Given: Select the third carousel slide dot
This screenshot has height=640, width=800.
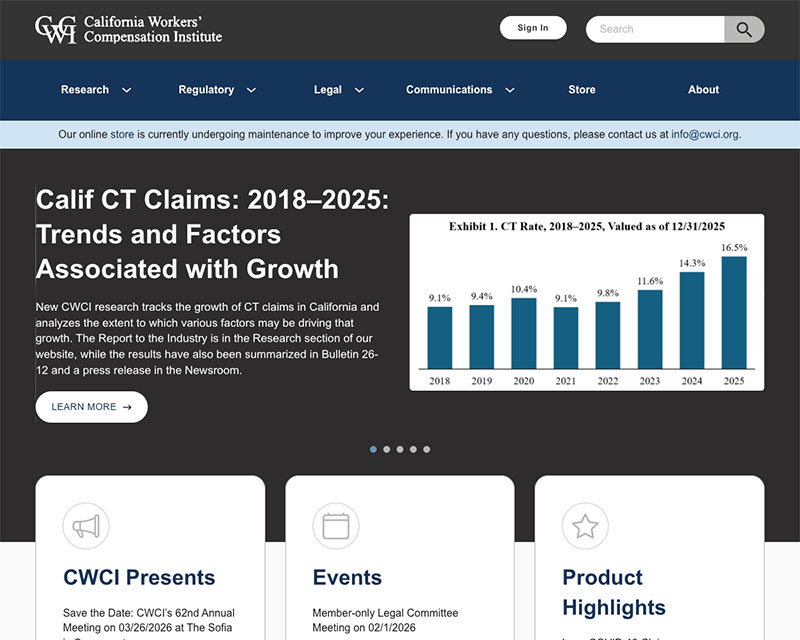Looking at the screenshot, I should [x=400, y=449].
